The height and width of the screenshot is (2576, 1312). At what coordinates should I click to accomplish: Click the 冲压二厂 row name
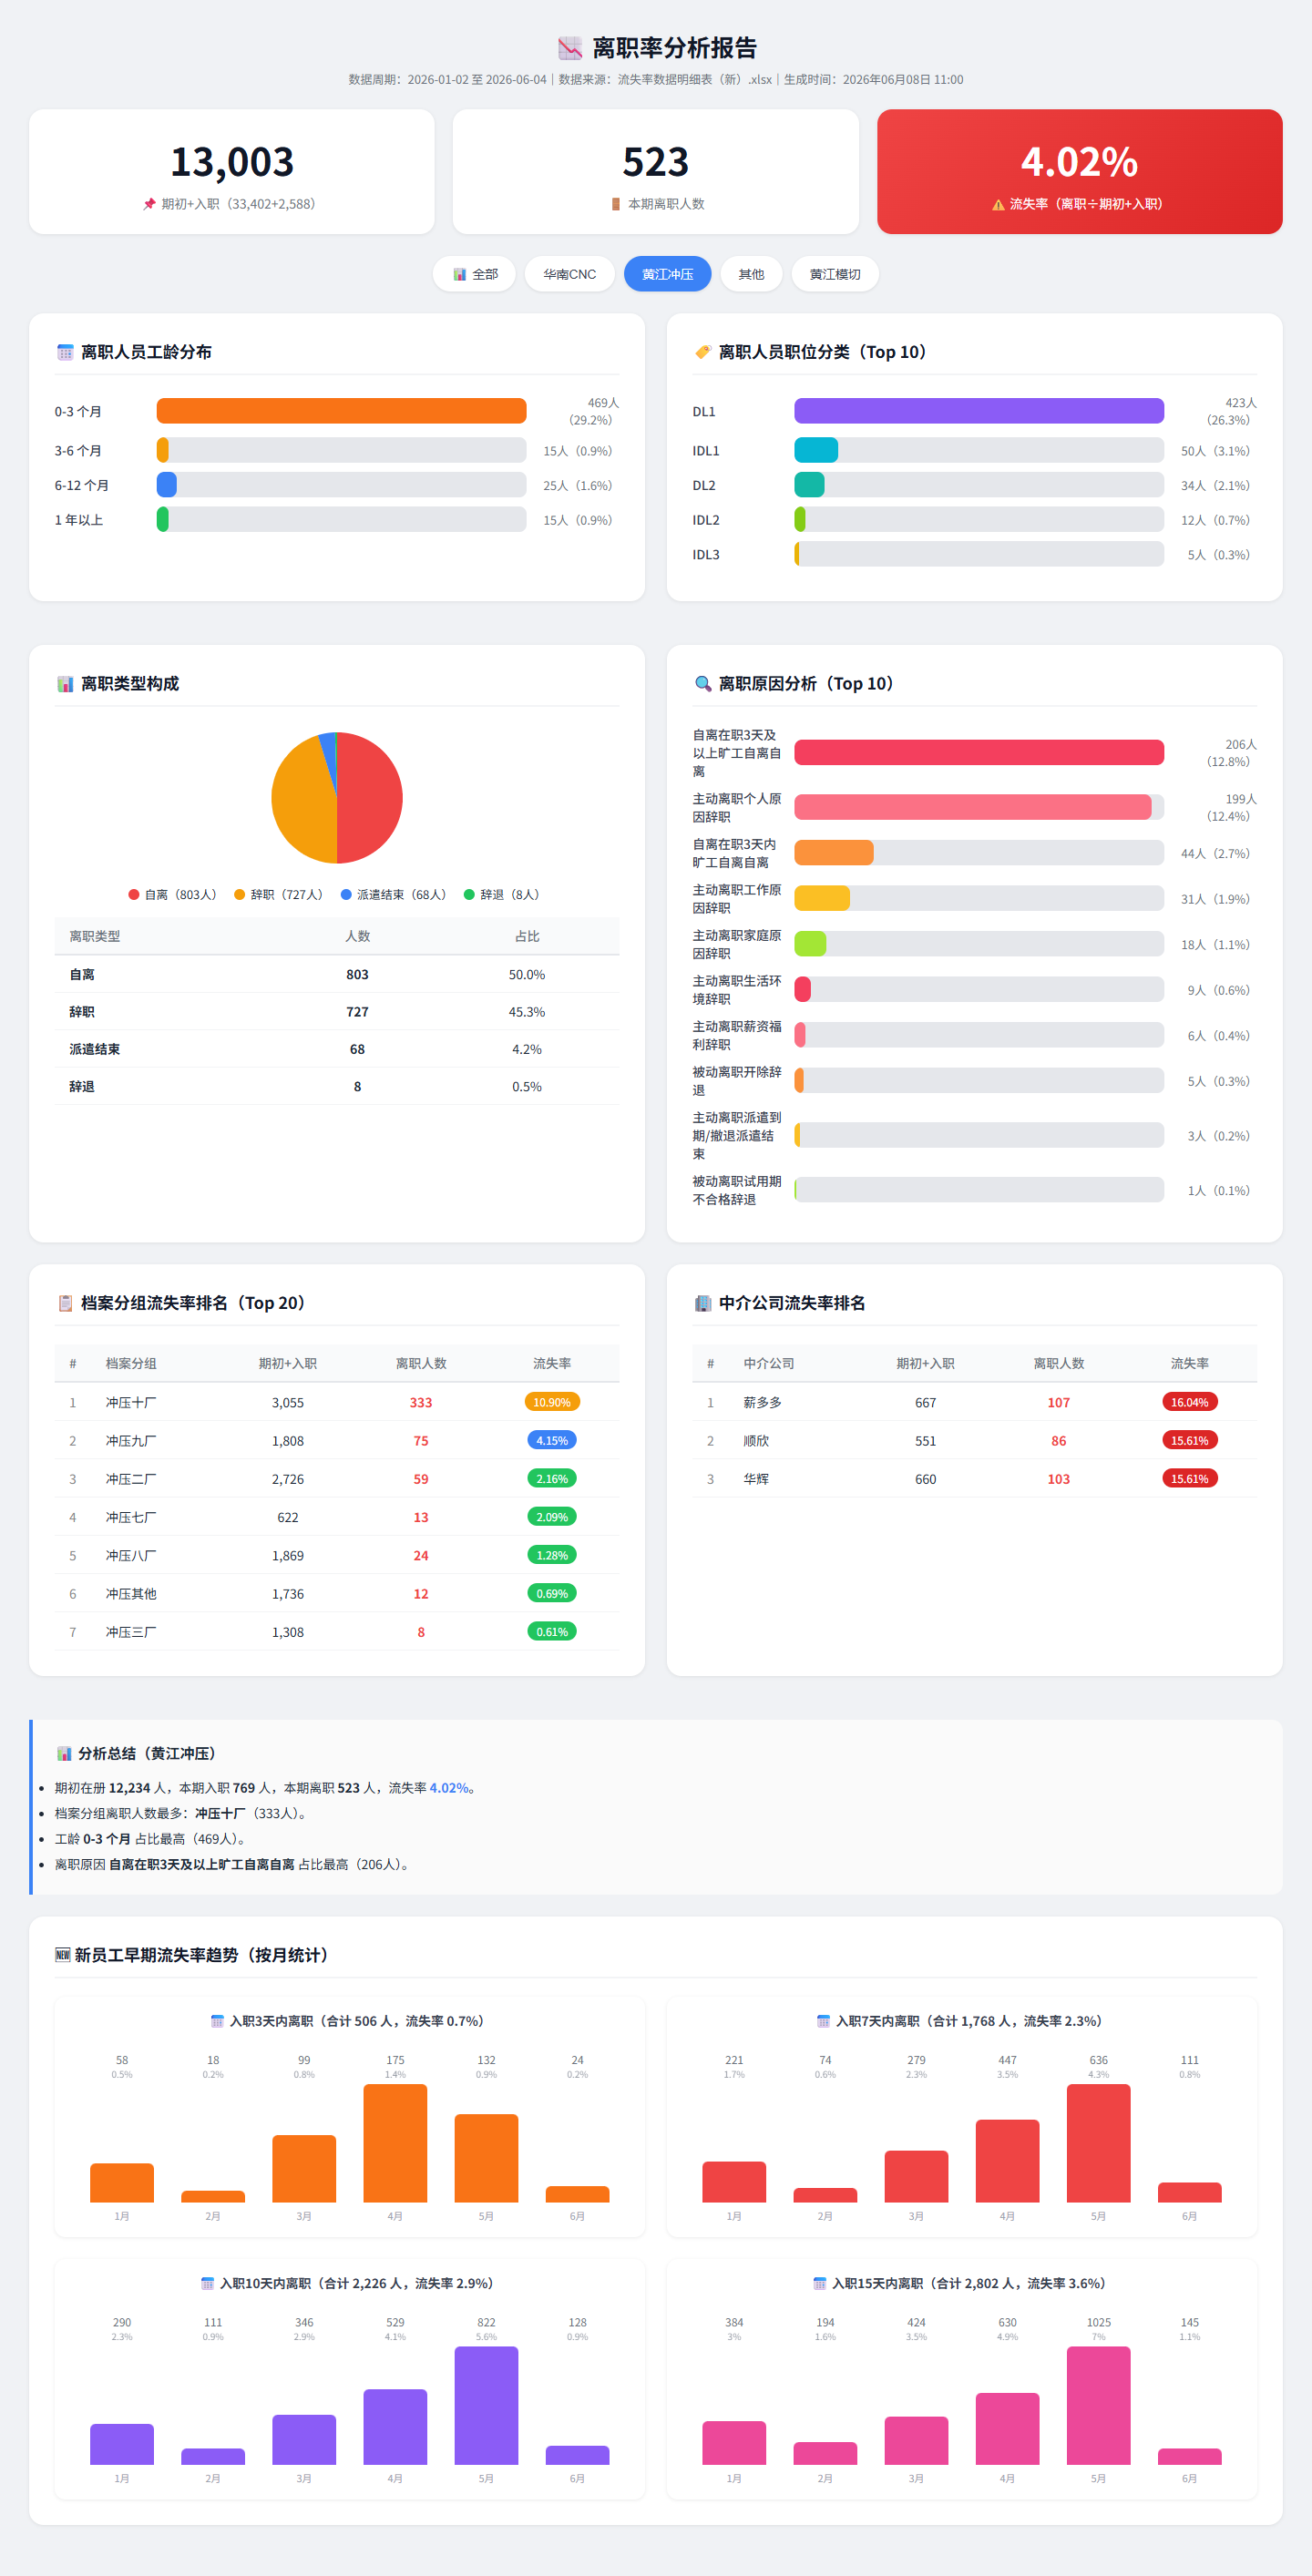coord(131,1479)
